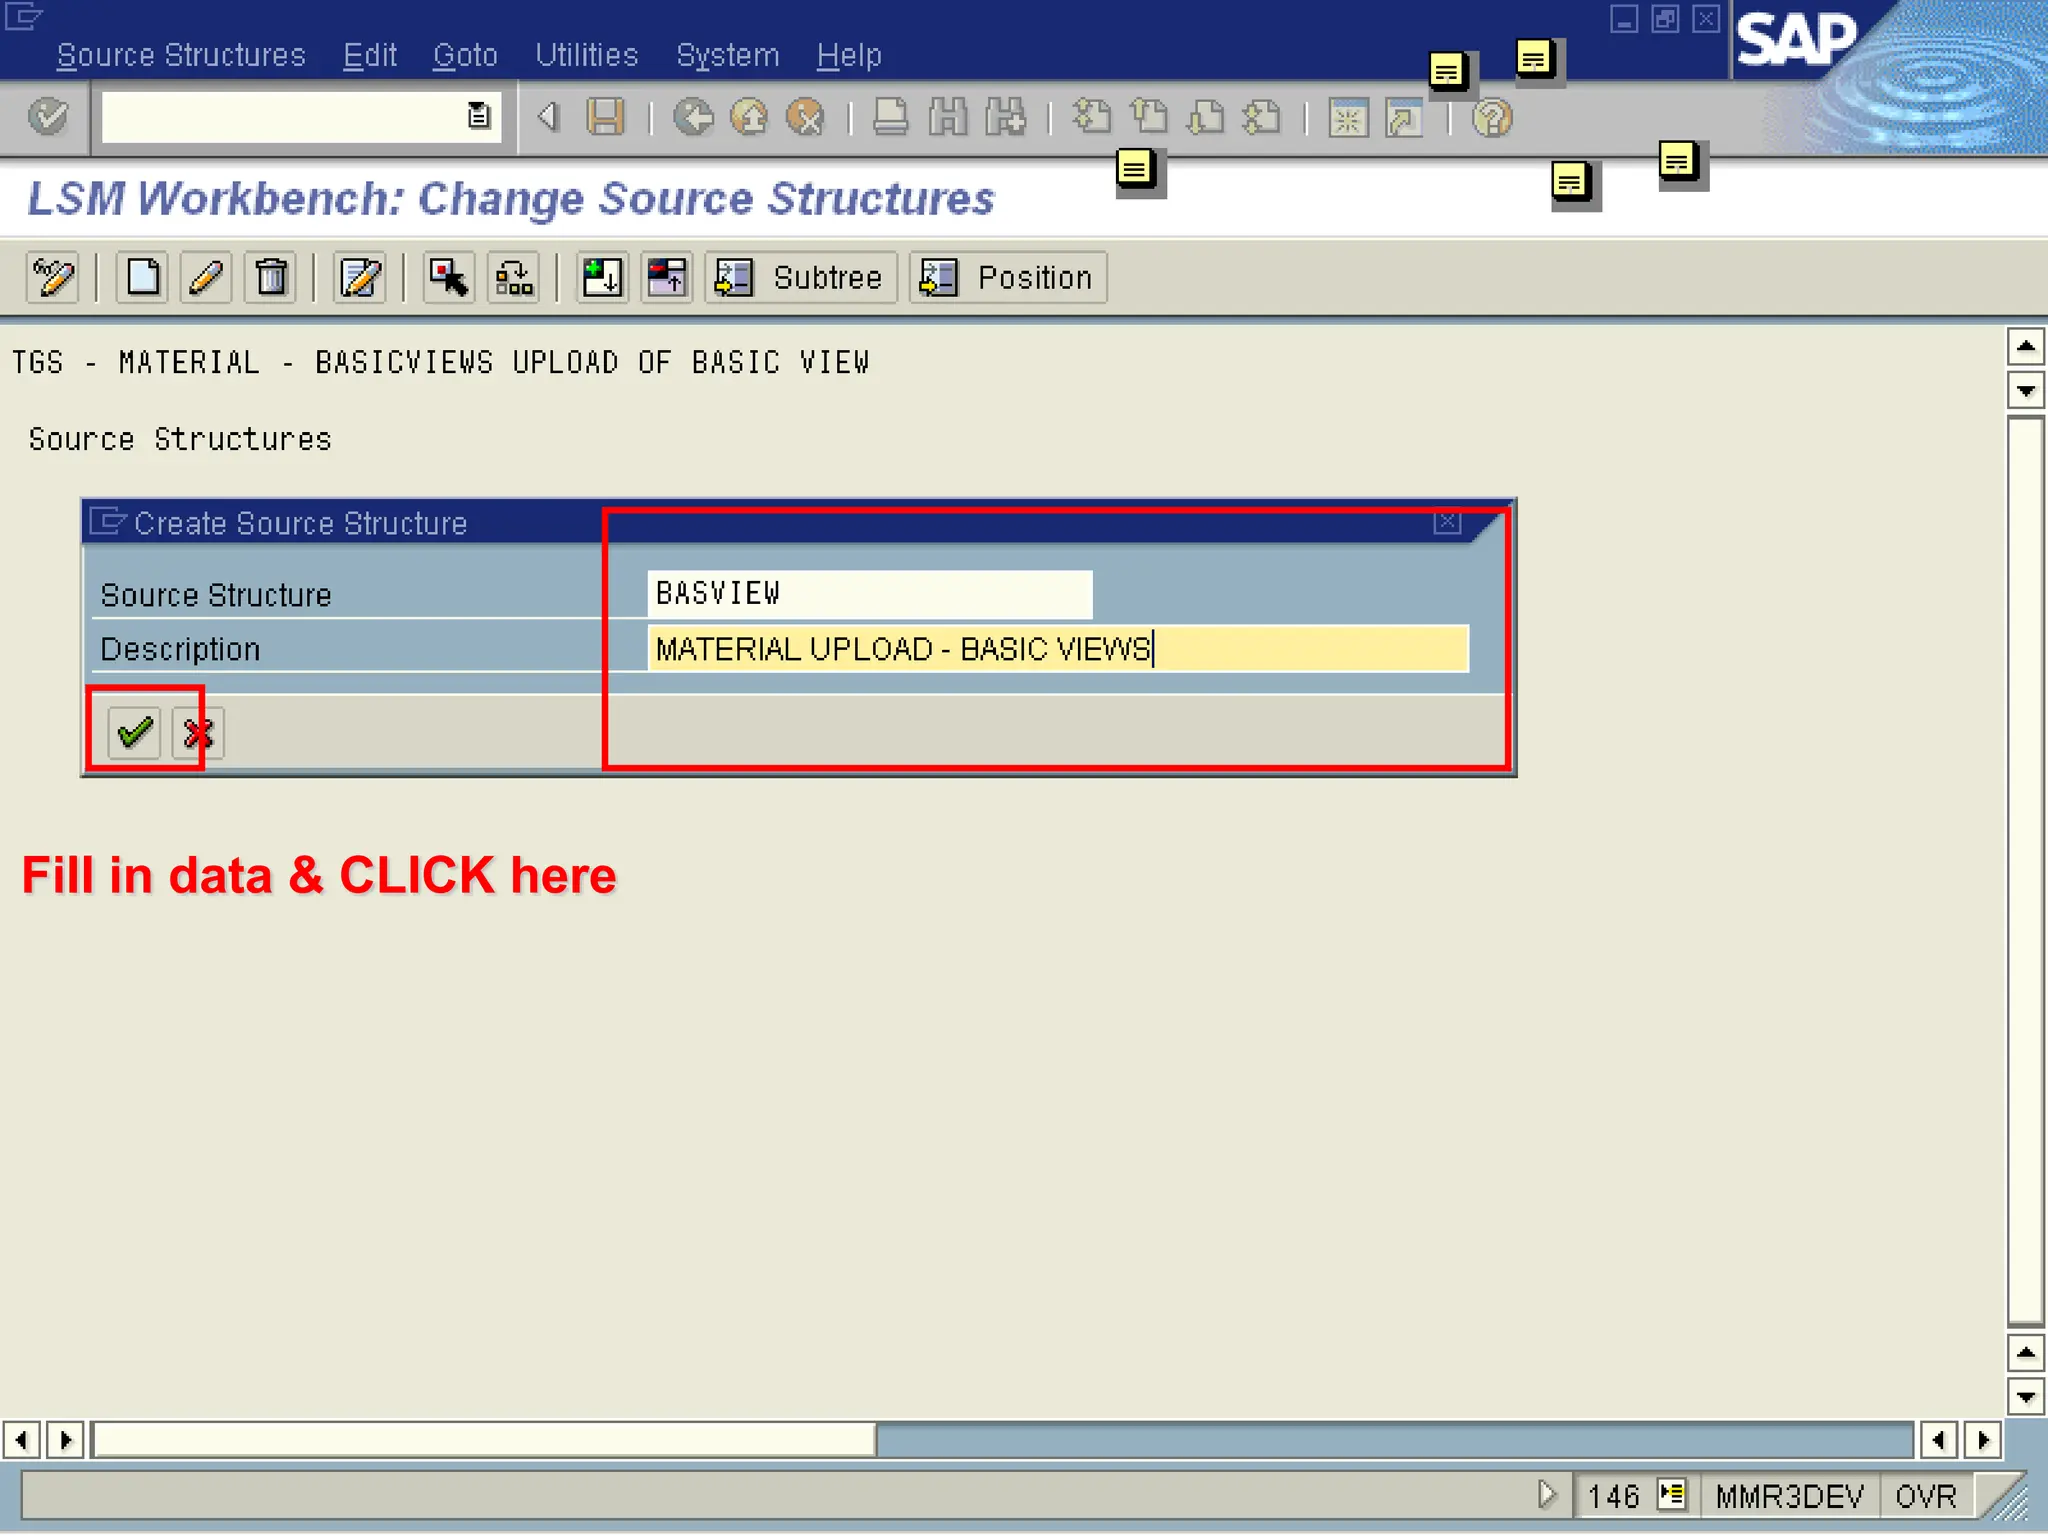Click the Save diskette icon
This screenshot has width=2048, height=1536.
pyautogui.click(x=605, y=118)
